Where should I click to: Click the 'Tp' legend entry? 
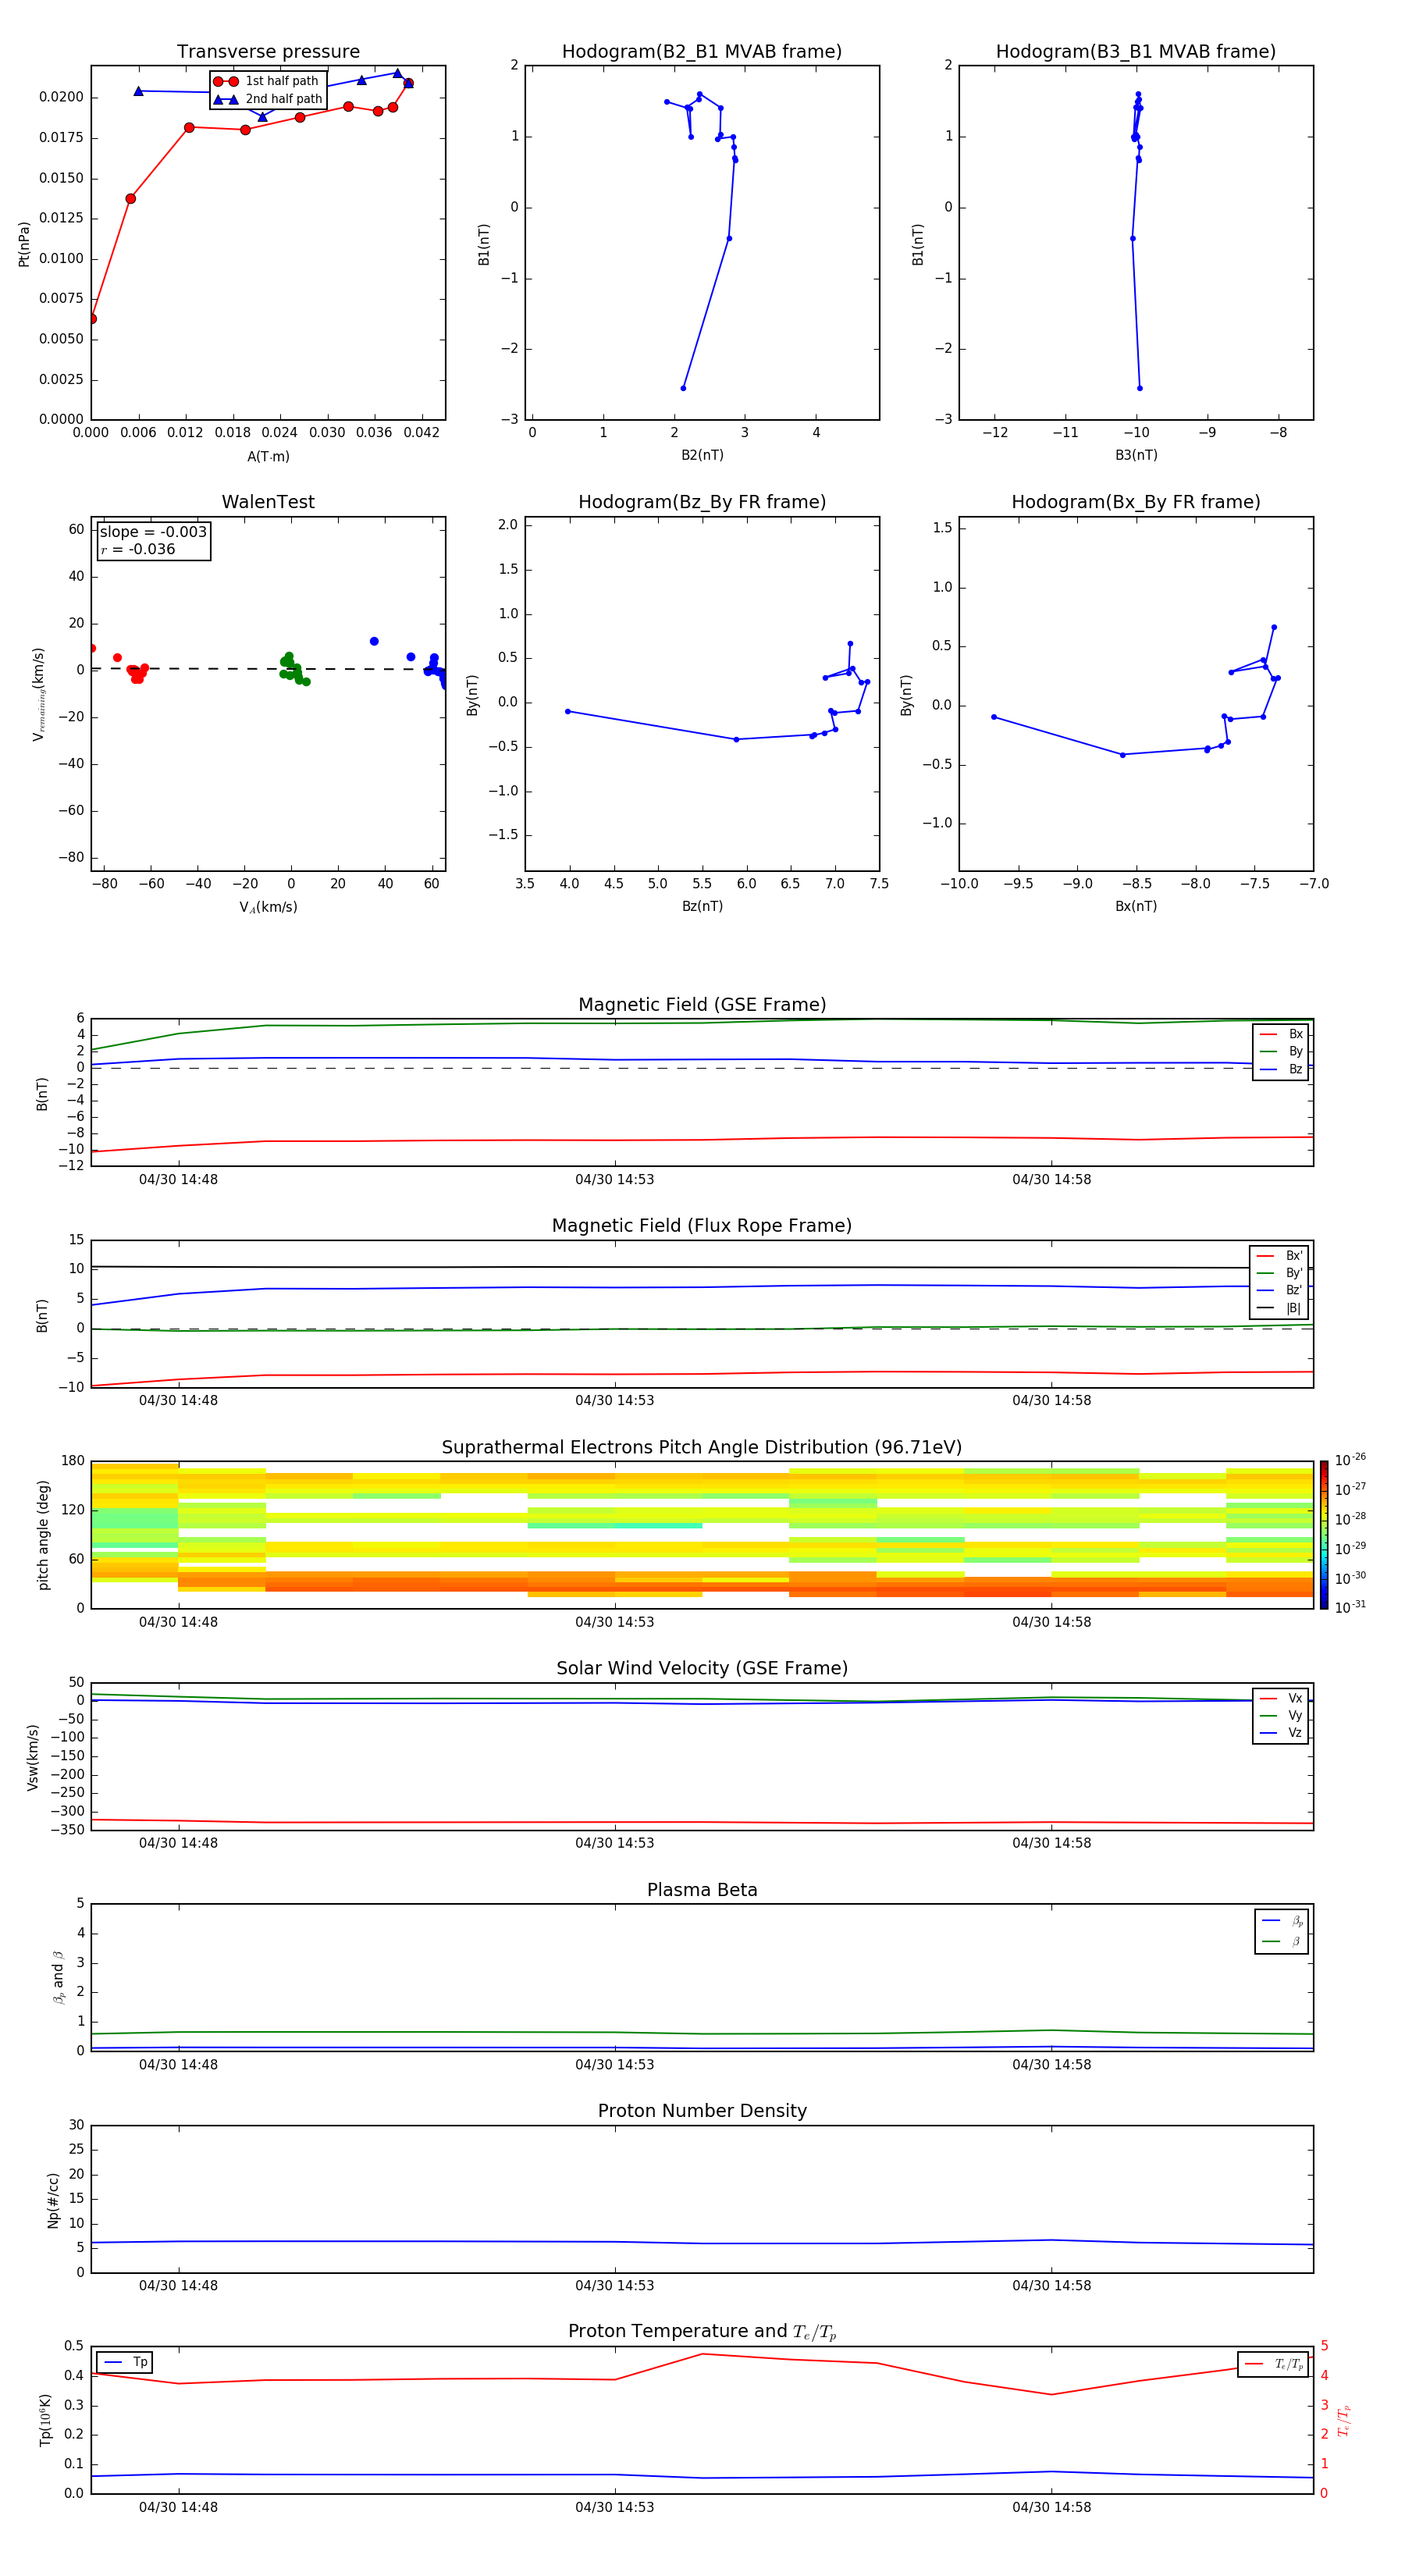point(125,2362)
